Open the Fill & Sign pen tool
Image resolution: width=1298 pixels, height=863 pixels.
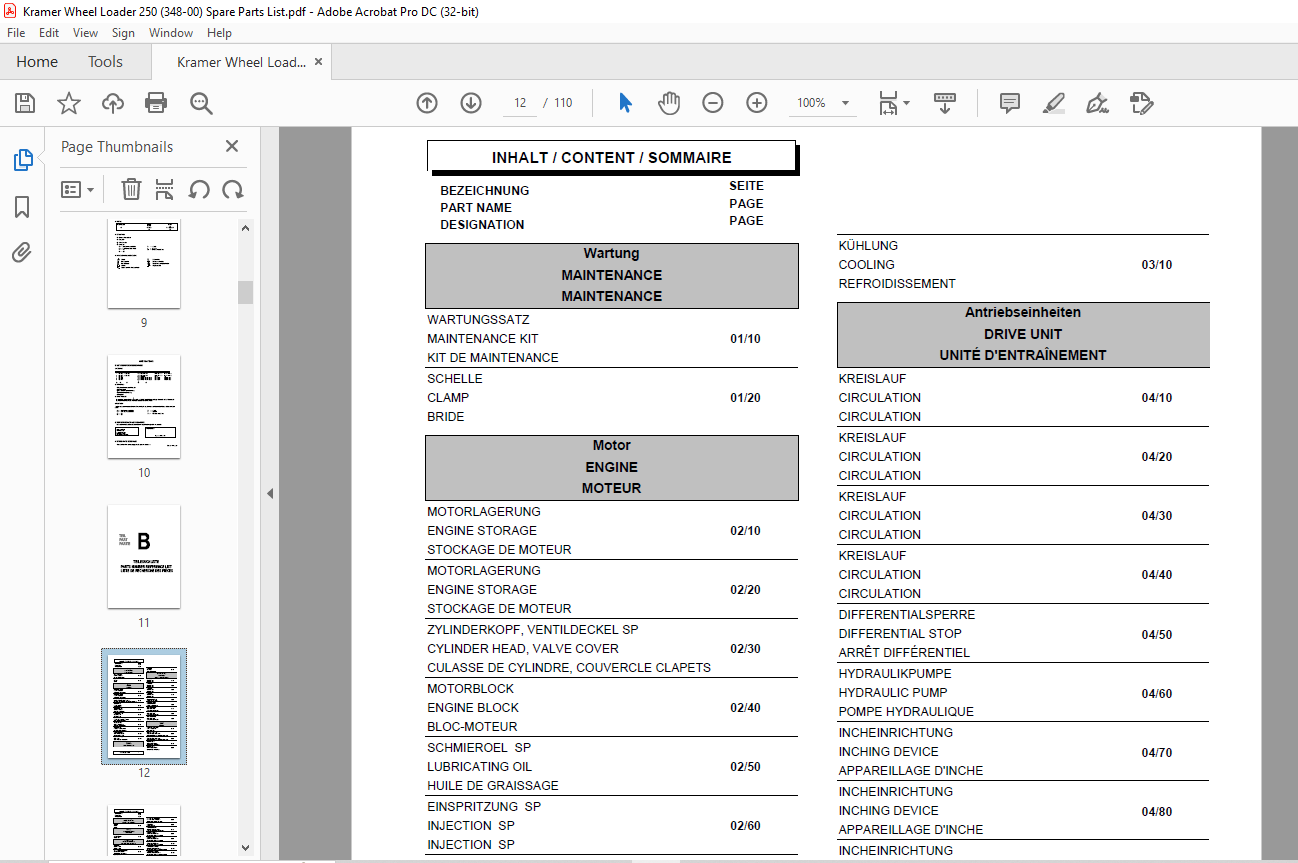[x=1098, y=103]
